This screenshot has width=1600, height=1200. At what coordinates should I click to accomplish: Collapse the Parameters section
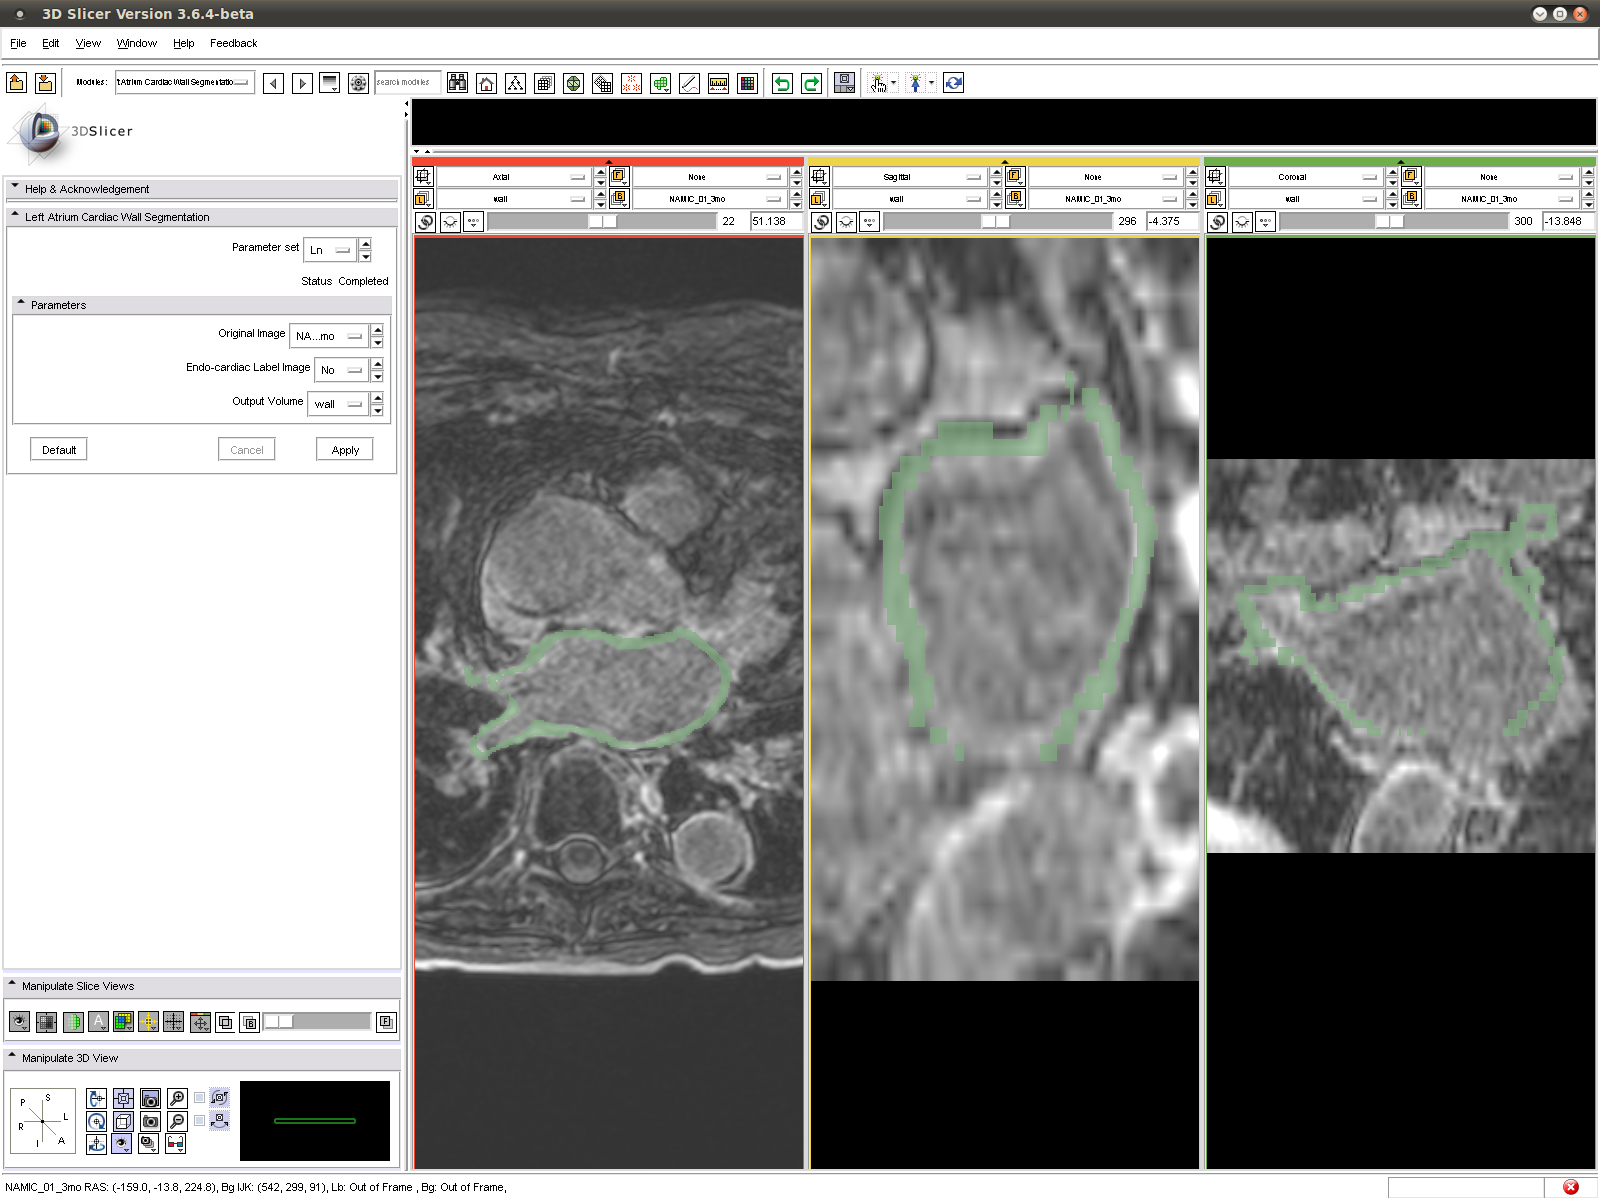[21, 304]
